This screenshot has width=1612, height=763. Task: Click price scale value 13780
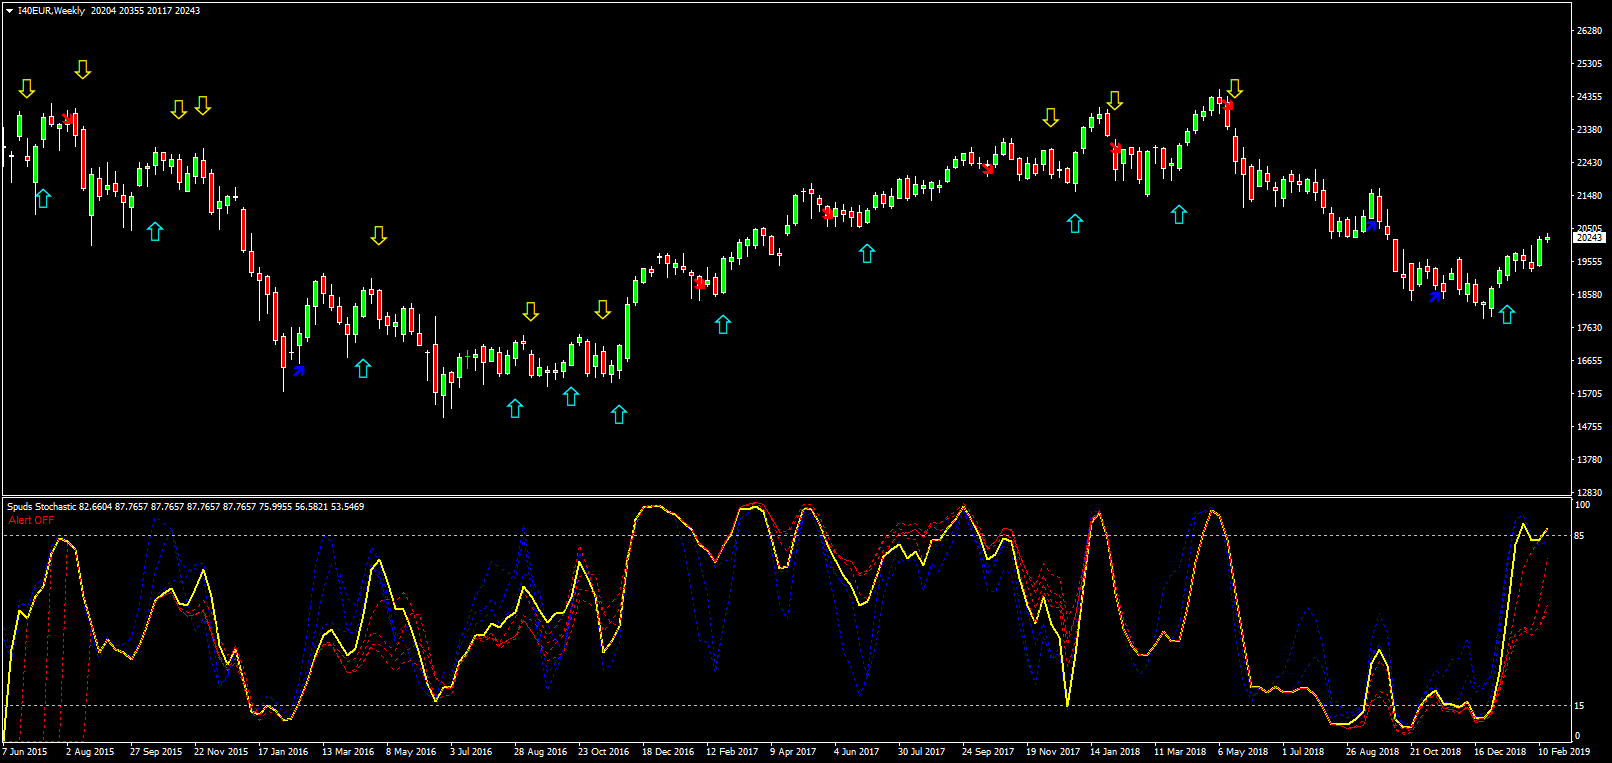click(1589, 460)
